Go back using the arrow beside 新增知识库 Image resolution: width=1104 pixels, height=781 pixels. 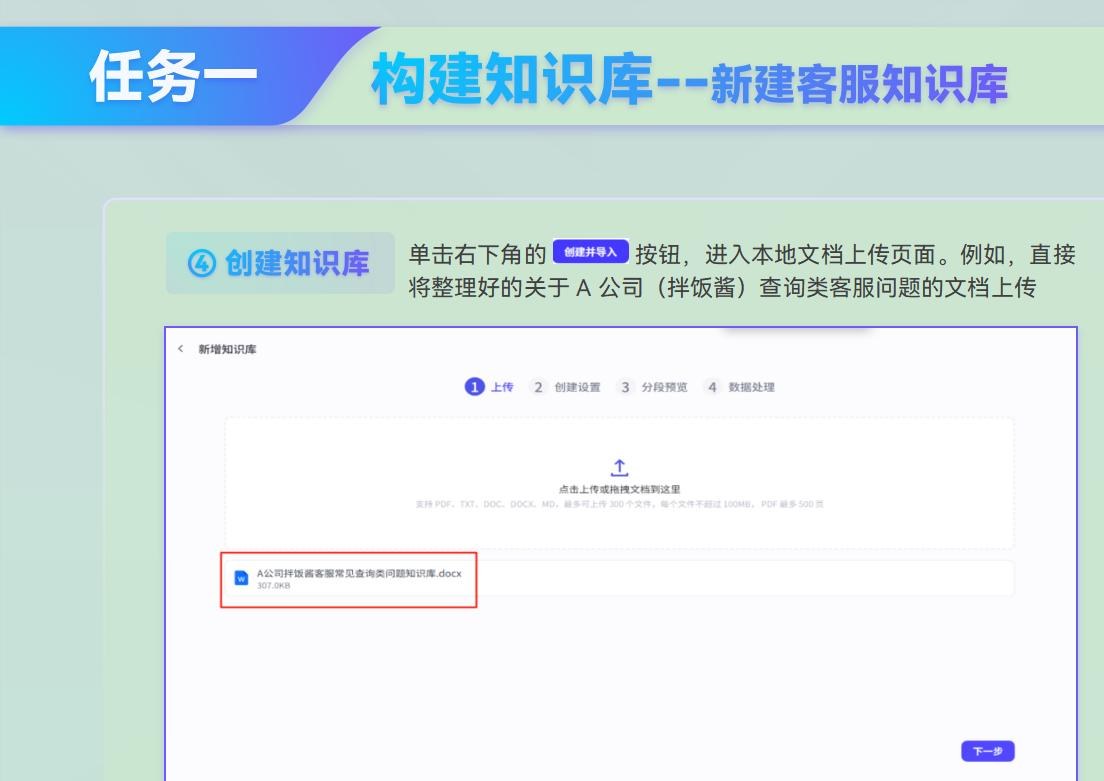click(x=181, y=349)
